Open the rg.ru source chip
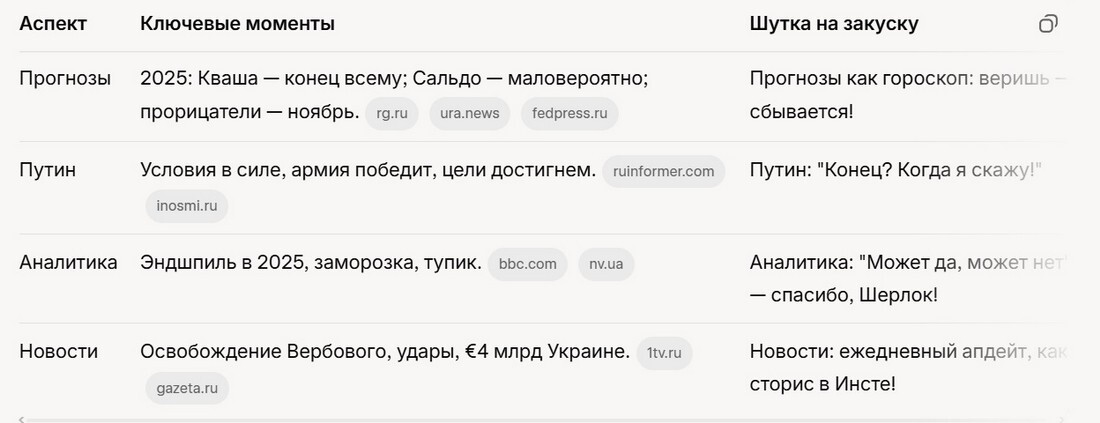The image size is (1100, 423). (x=391, y=114)
